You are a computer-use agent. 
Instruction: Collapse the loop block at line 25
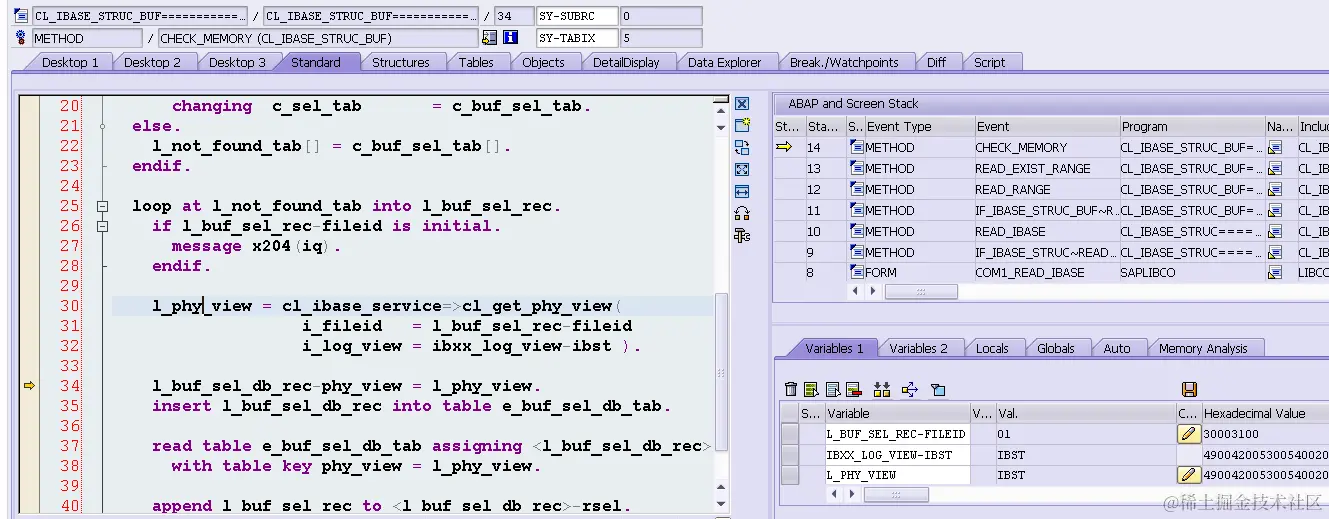[102, 206]
